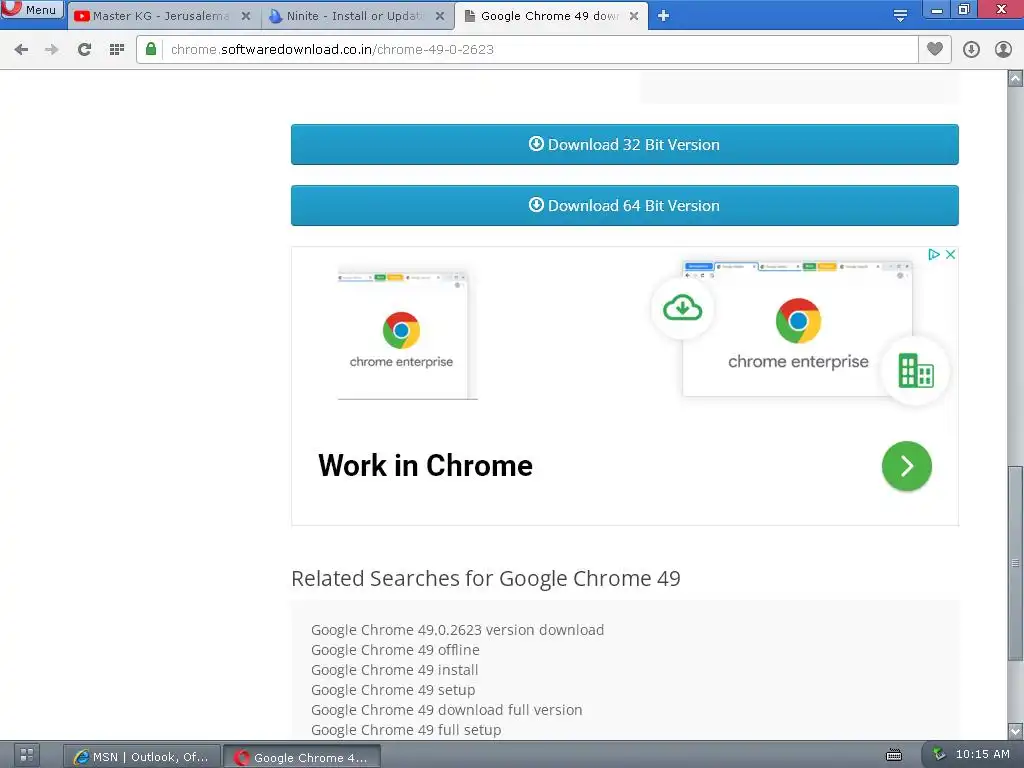Click the green cloud download icon in ad
Viewport: 1024px width, 768px height.
pos(682,308)
